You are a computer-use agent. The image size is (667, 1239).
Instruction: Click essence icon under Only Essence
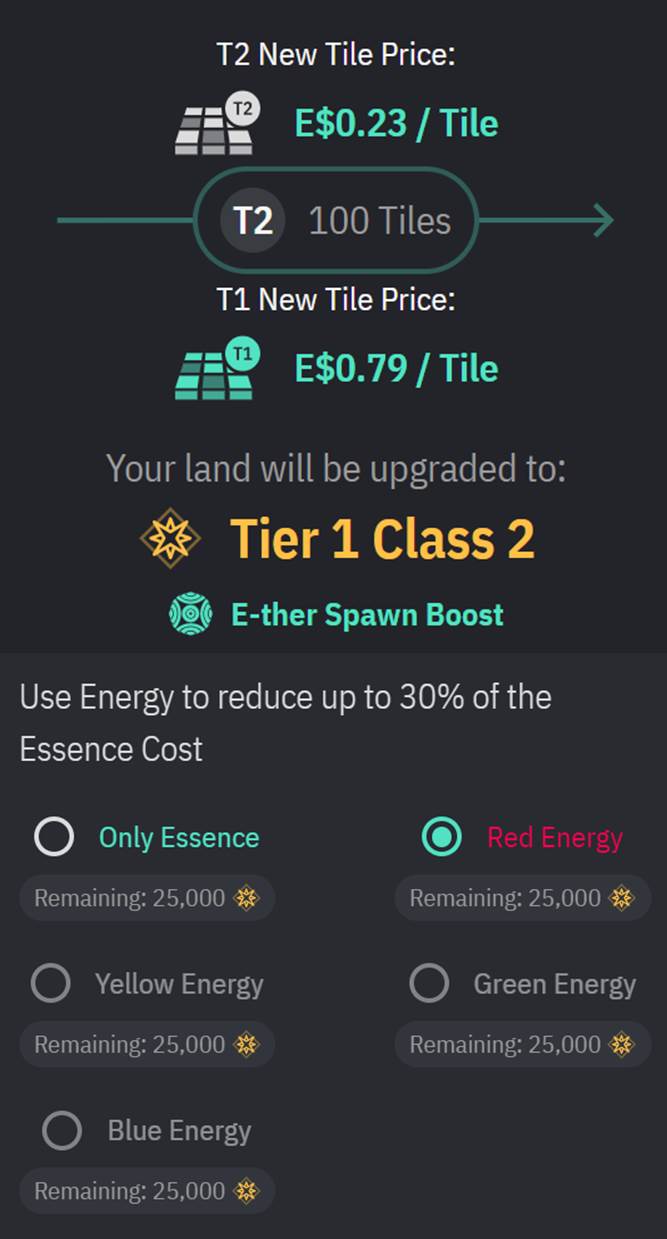pos(246,898)
